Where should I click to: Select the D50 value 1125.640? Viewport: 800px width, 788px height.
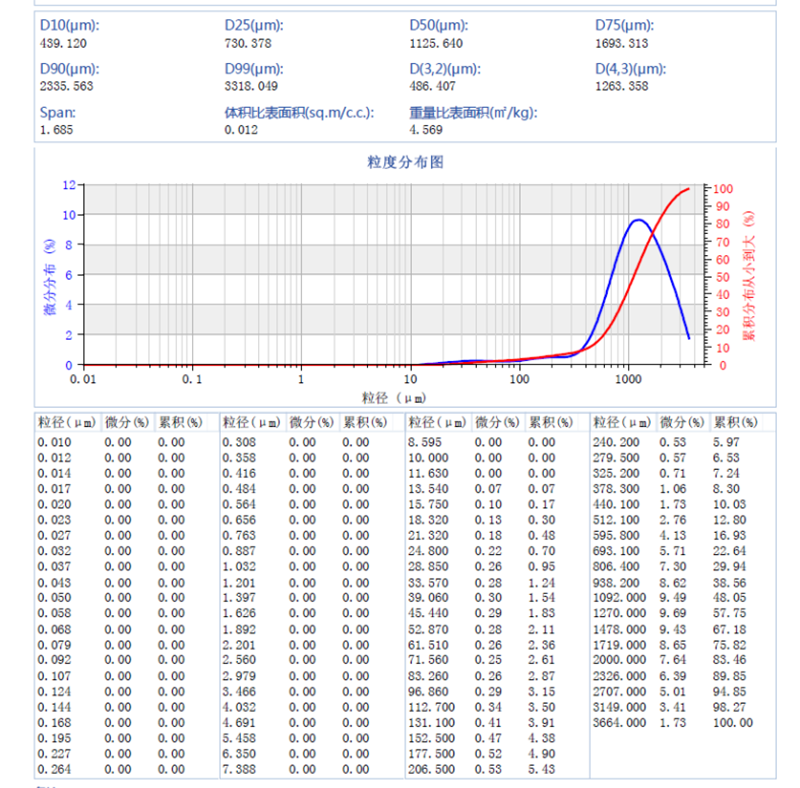coord(435,43)
